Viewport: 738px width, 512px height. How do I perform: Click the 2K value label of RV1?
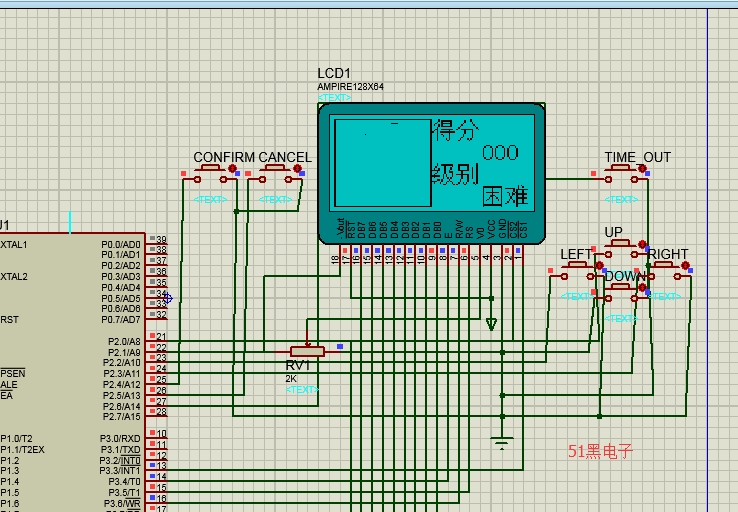(291, 379)
